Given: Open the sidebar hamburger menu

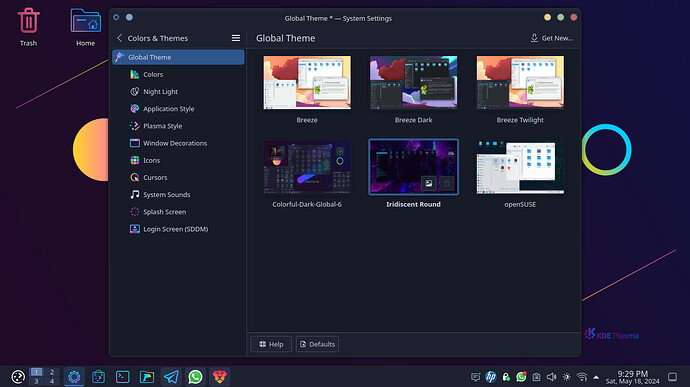Looking at the screenshot, I should click(x=236, y=38).
